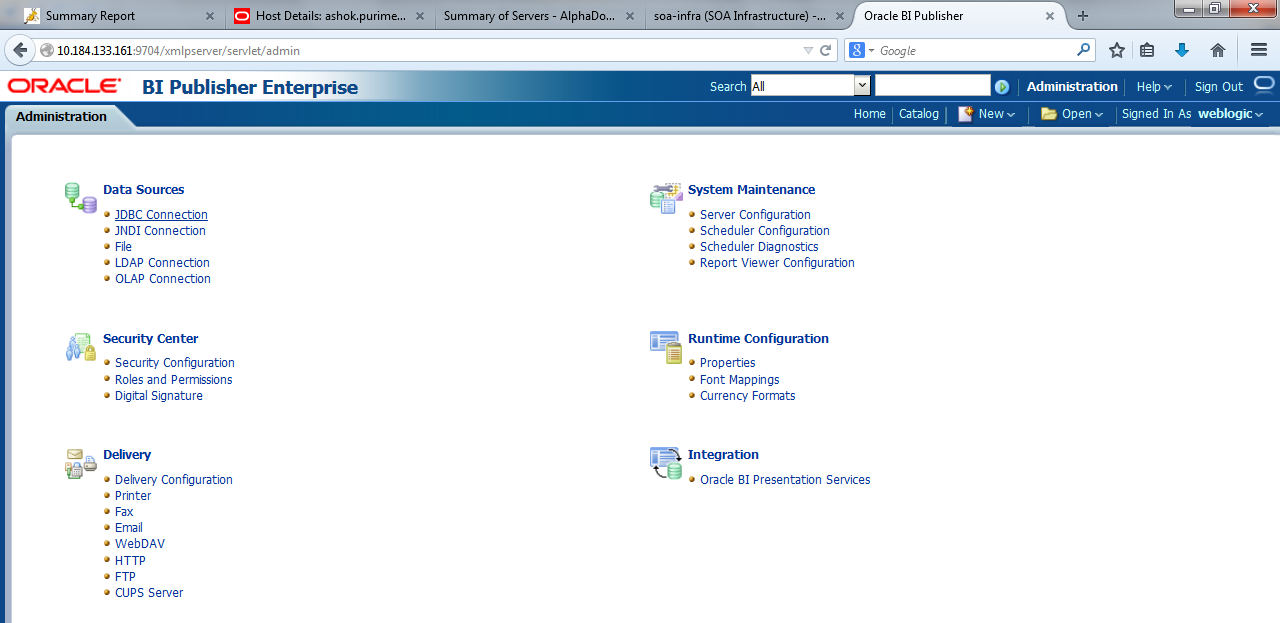
Task: Open a new browser tab with plus
Action: click(1082, 16)
